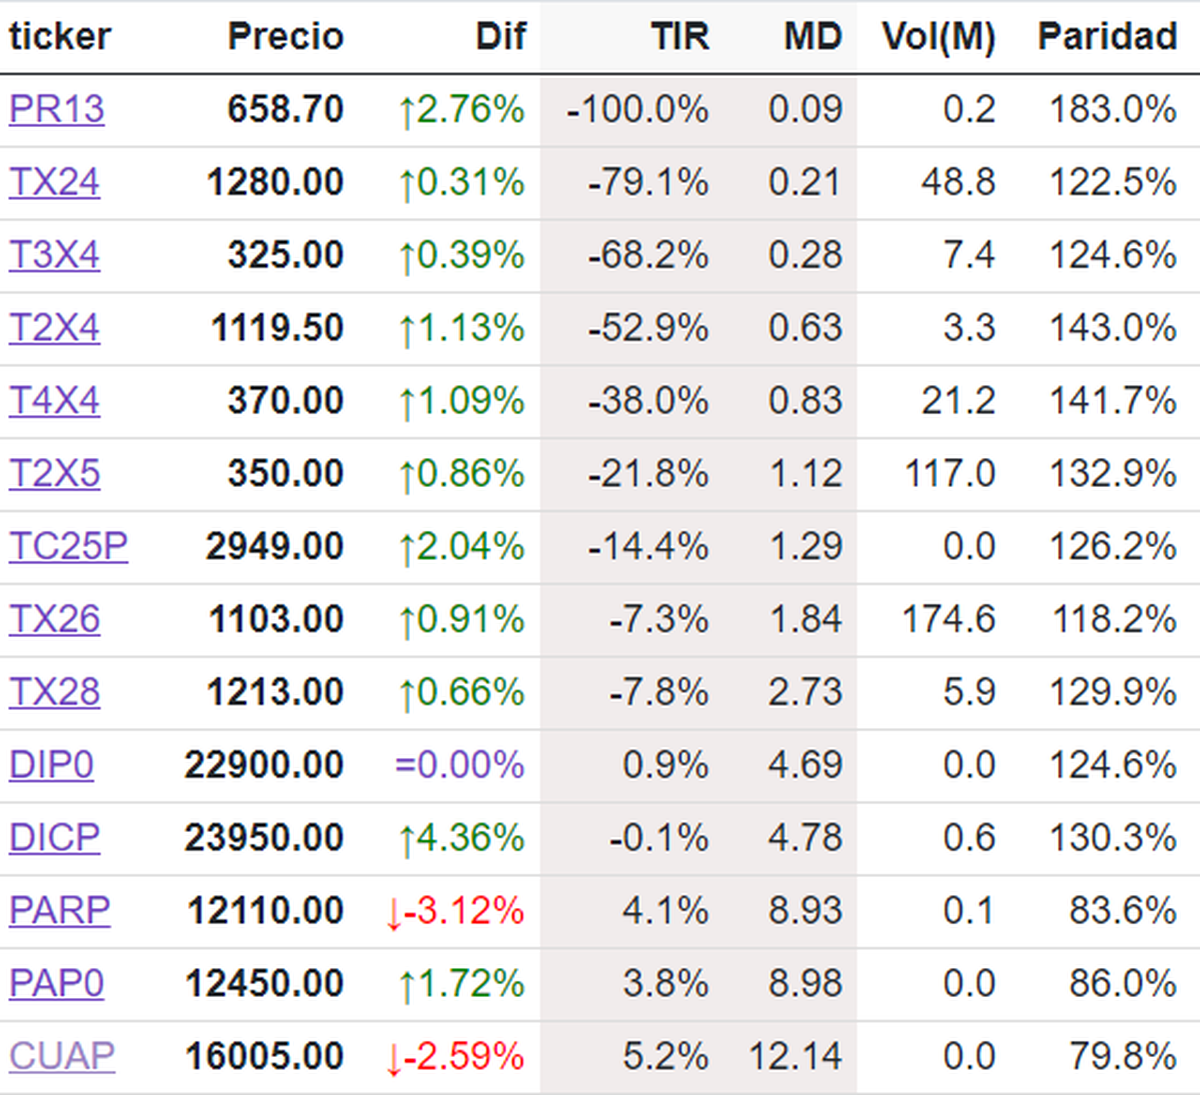Click the T3X4 ticker link
The height and width of the screenshot is (1095, 1200).
[x=54, y=255]
